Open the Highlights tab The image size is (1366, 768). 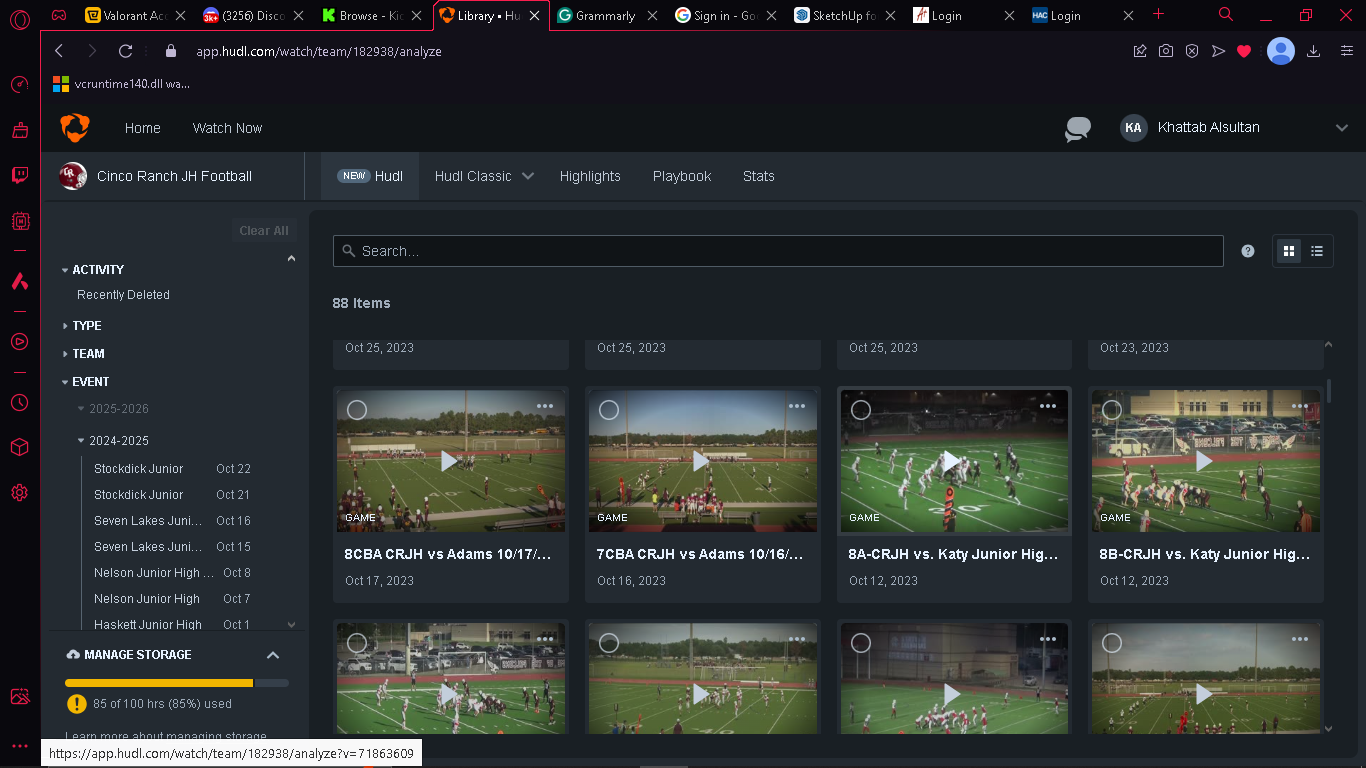[x=590, y=176]
